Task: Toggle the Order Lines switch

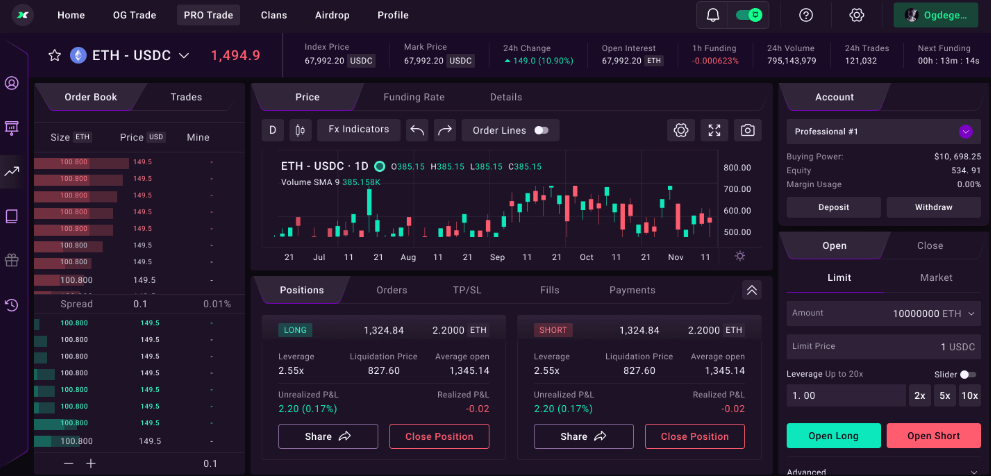Action: click(x=541, y=130)
